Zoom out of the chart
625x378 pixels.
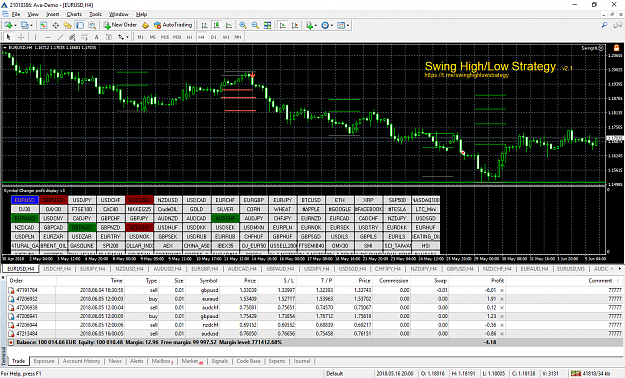point(255,25)
